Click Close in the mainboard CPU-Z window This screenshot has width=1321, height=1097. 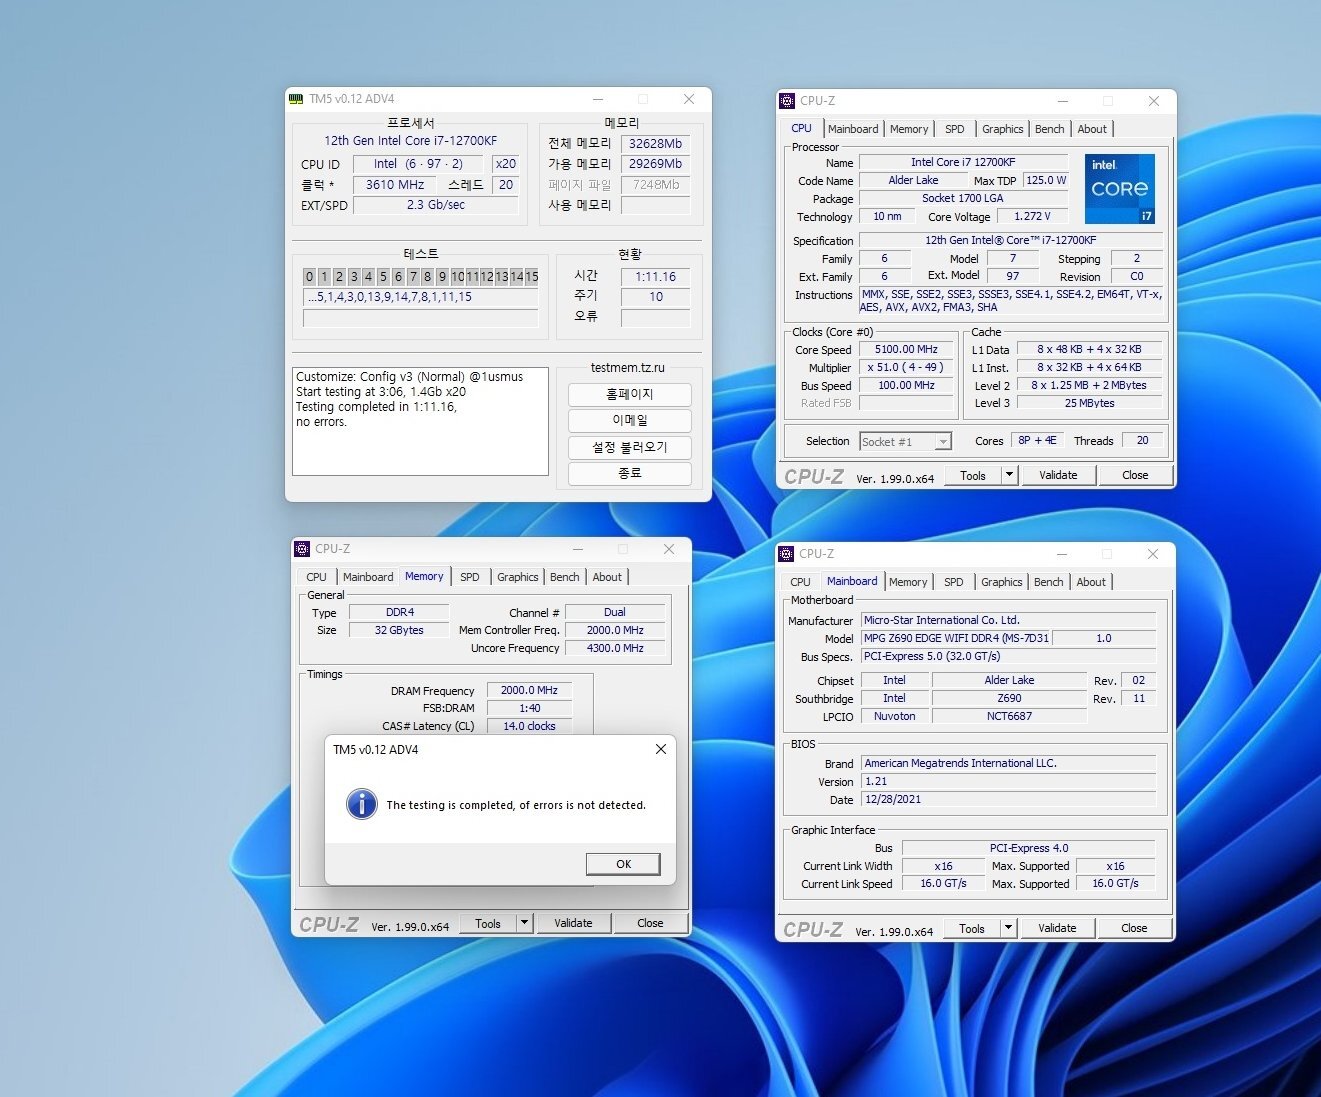click(x=1134, y=928)
